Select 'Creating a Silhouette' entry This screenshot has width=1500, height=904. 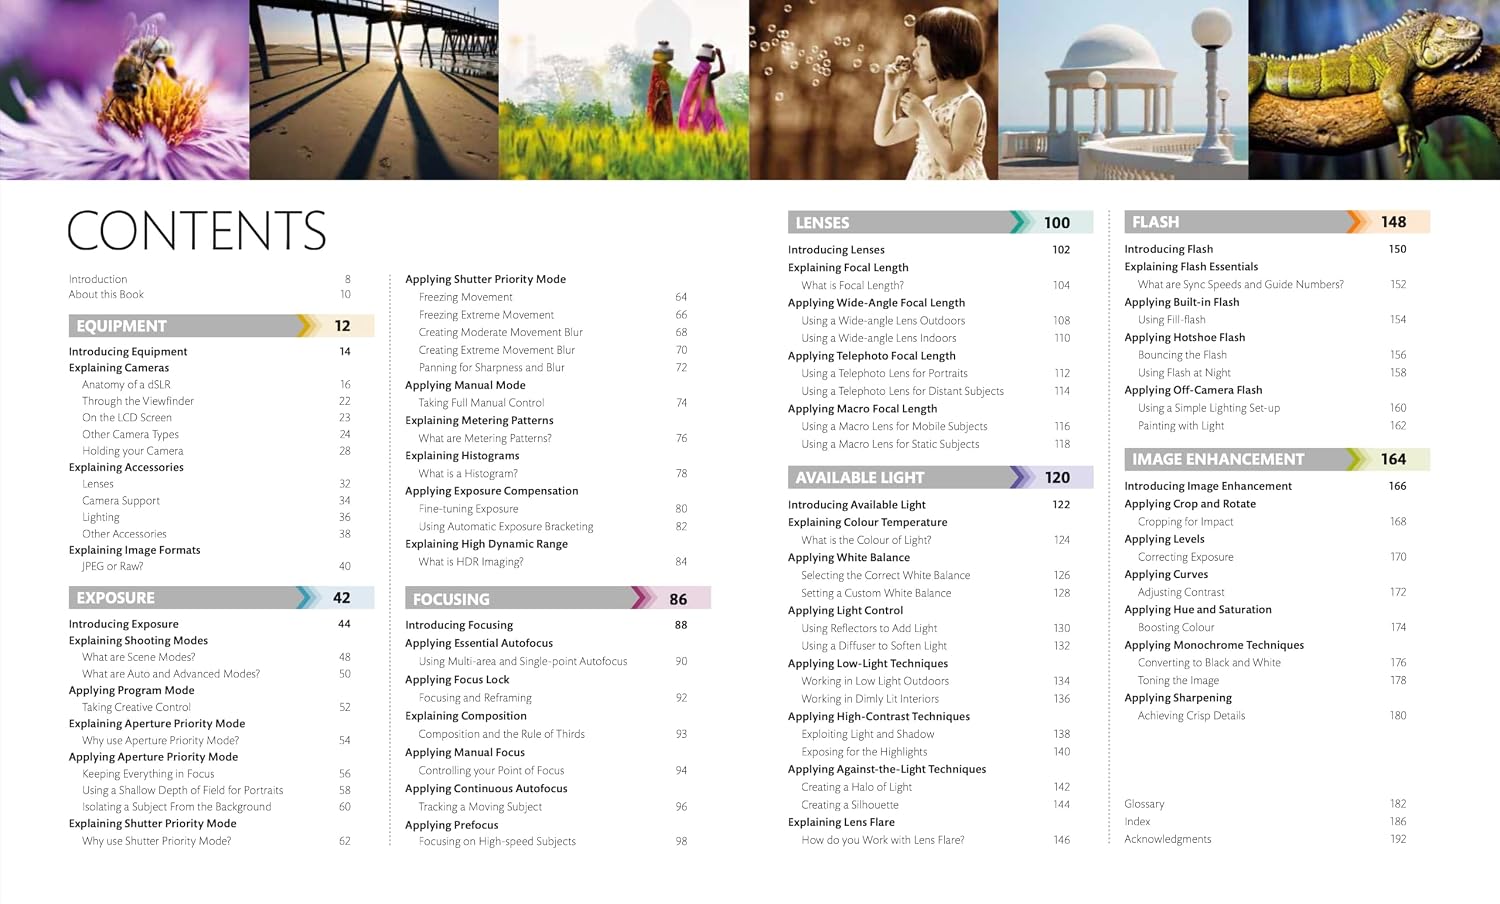tap(850, 805)
